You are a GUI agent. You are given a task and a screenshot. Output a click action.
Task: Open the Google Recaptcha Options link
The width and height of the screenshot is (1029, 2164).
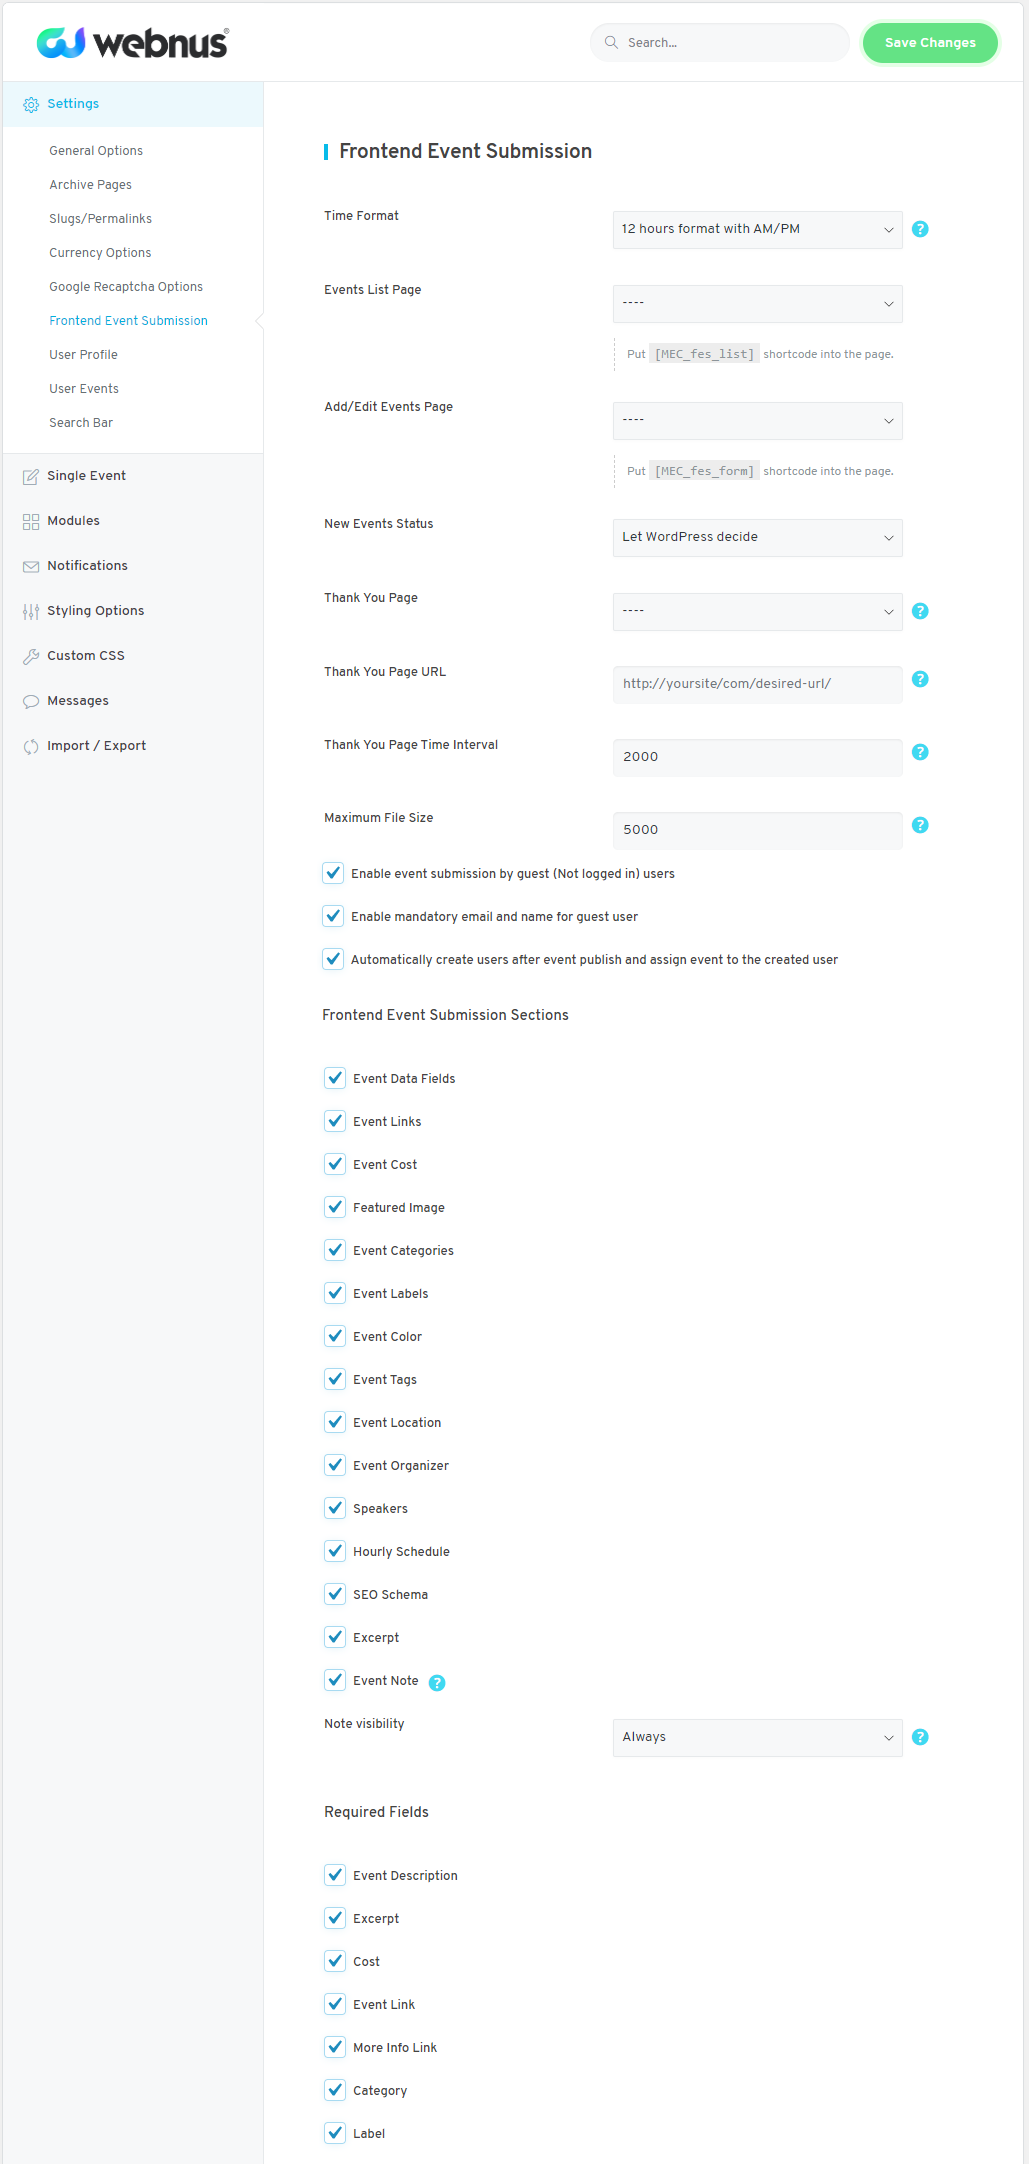[x=126, y=287]
